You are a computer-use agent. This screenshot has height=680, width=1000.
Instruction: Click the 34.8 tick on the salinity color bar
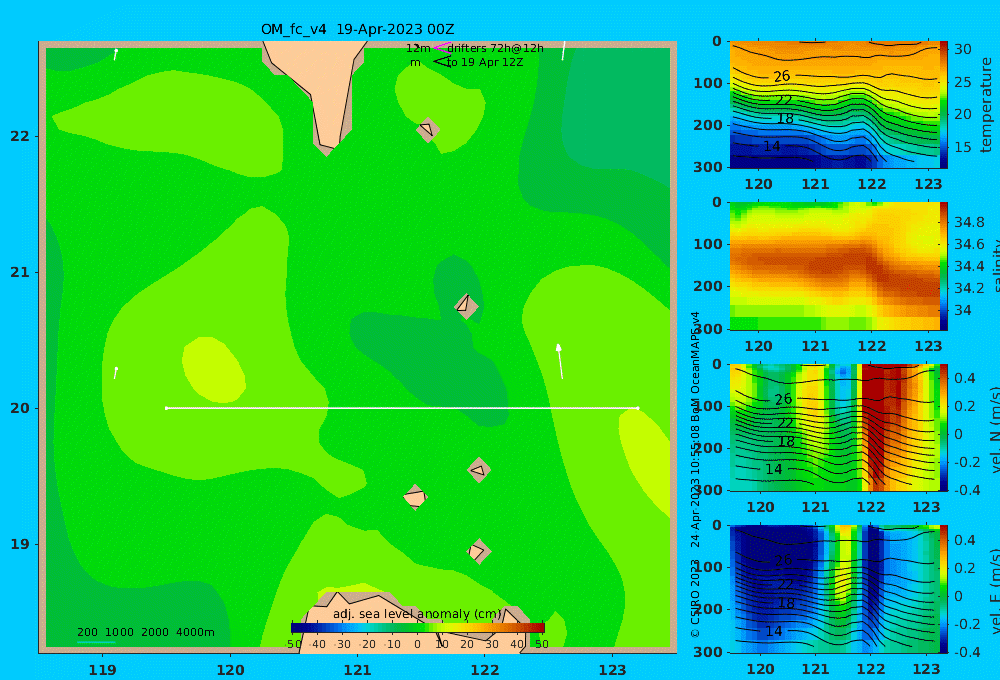(x=969, y=222)
